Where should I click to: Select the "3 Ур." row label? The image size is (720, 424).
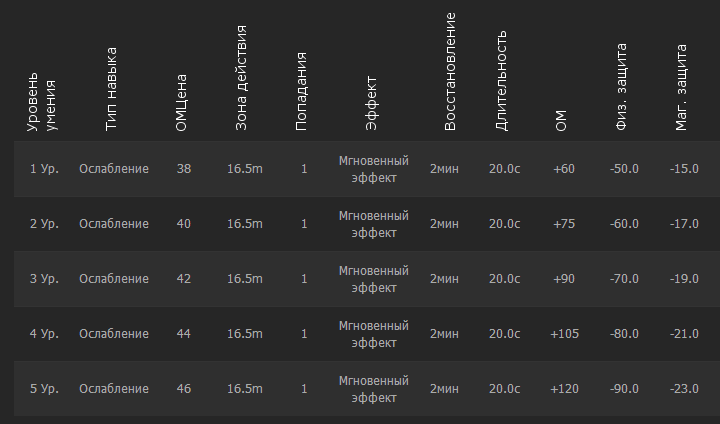click(x=44, y=279)
